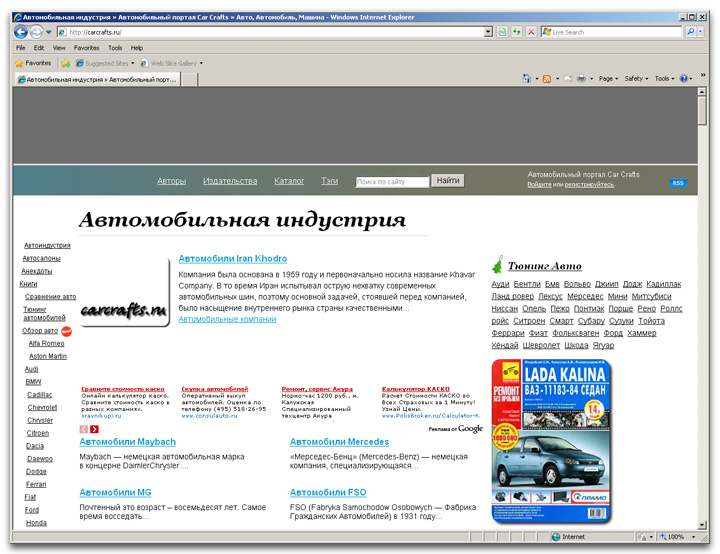Click the Live Search magnifier icon
The image size is (720, 554).
[x=690, y=32]
